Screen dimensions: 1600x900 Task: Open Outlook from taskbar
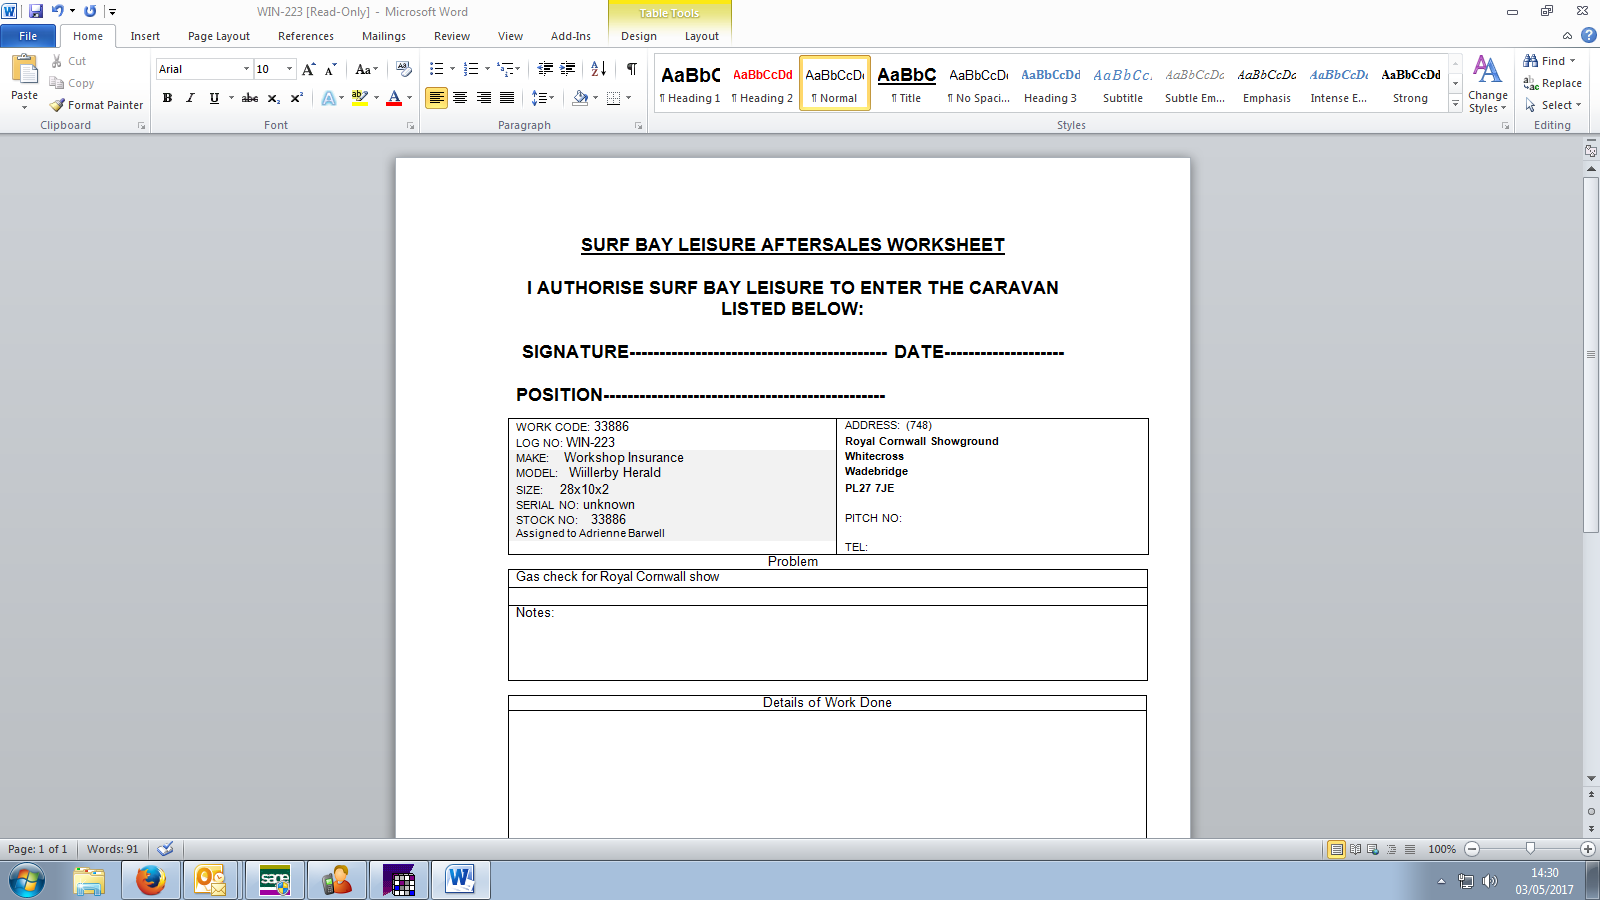click(x=209, y=880)
